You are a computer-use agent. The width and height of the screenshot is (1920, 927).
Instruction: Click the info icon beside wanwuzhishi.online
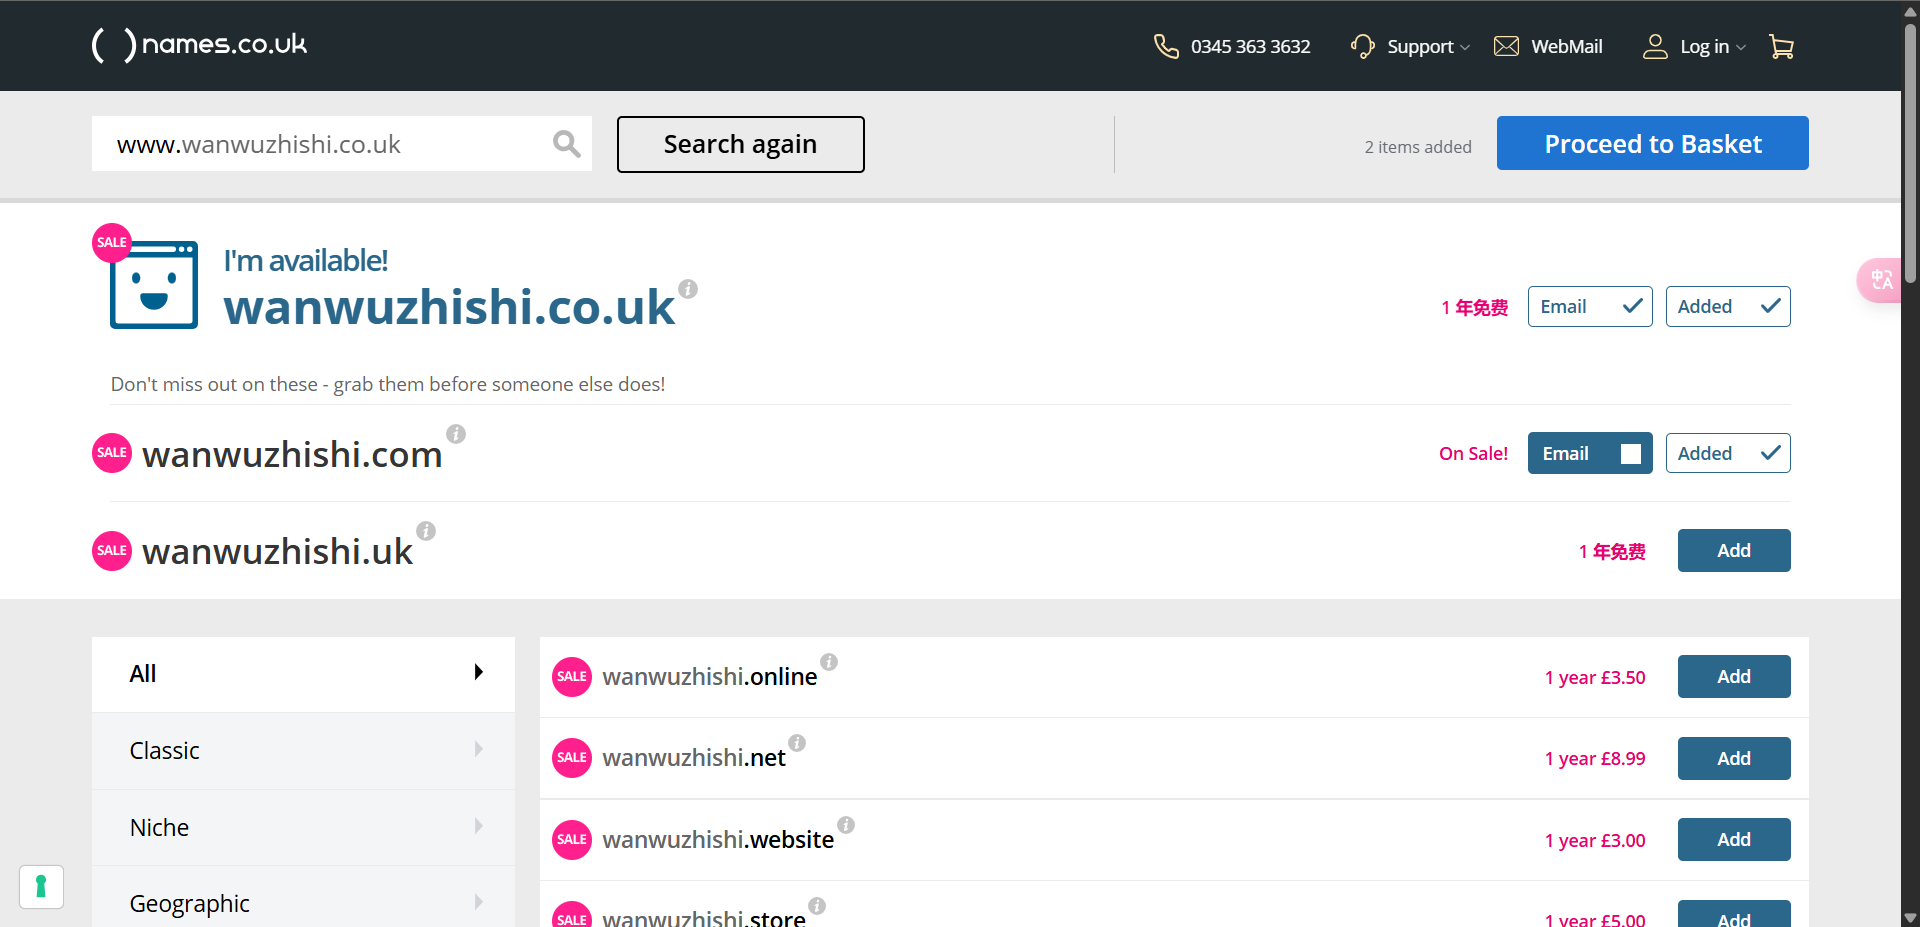point(829,662)
